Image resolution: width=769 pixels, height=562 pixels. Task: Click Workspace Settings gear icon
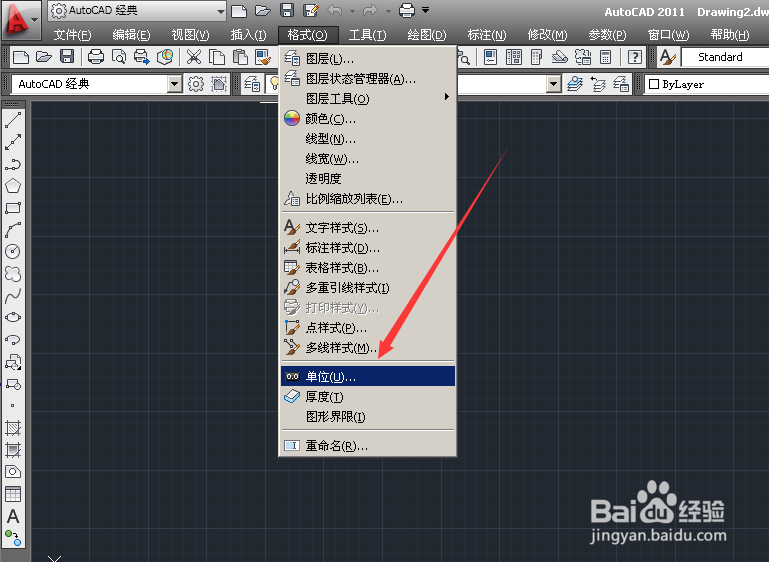196,84
